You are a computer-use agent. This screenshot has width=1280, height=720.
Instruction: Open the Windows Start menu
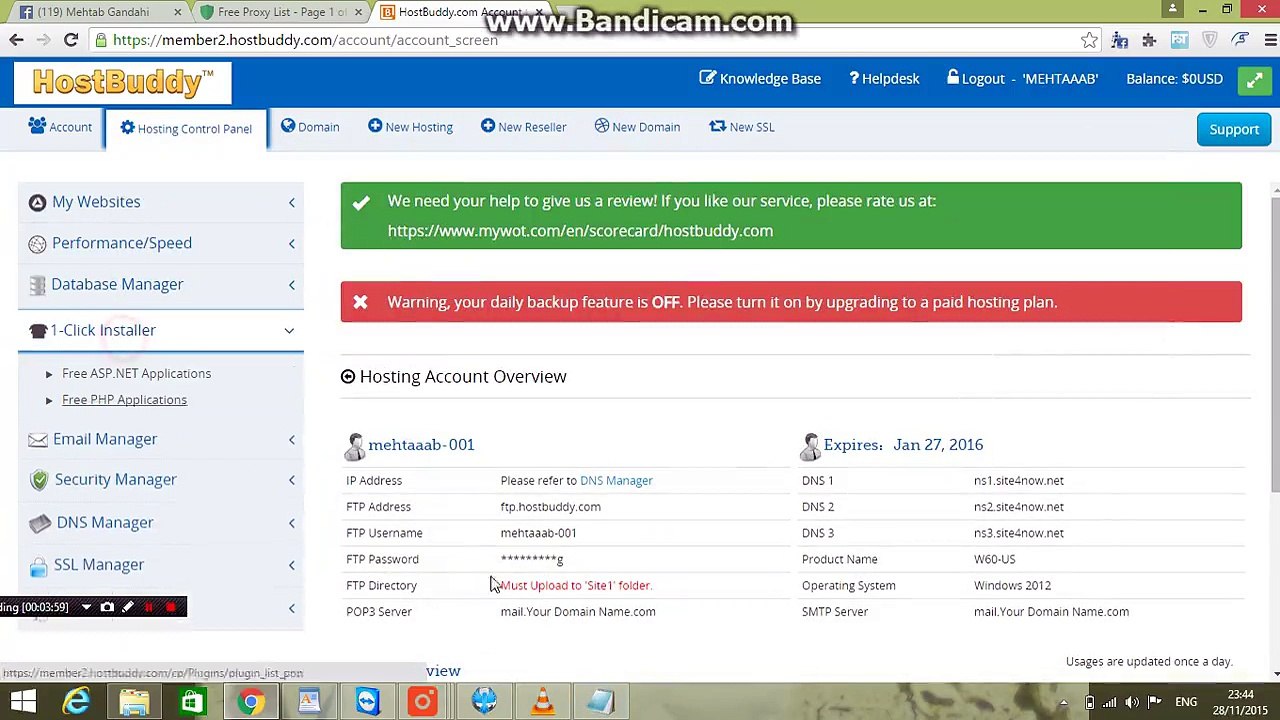pos(22,701)
